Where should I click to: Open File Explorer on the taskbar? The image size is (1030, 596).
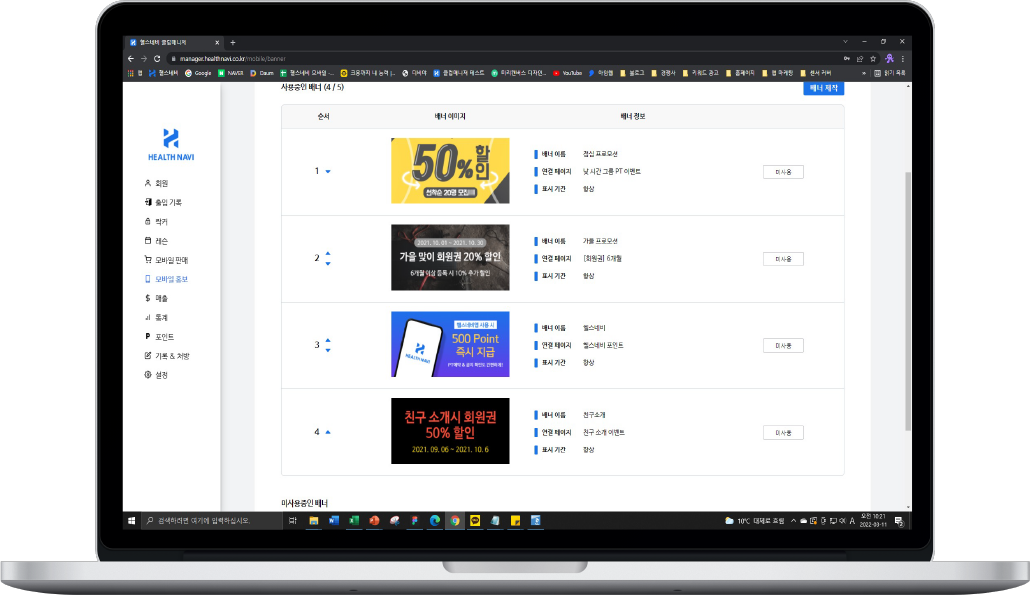click(x=314, y=521)
